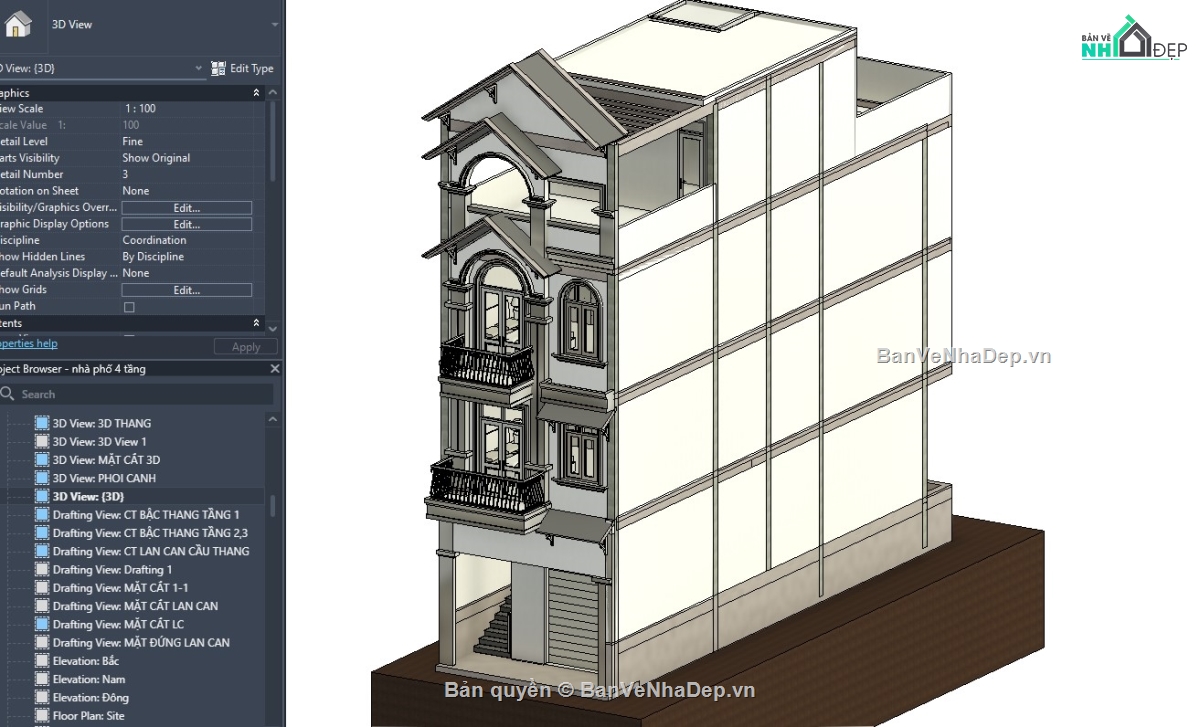Click the icon beside Elevation: Nam
The image size is (1200, 727).
pyautogui.click(x=42, y=679)
